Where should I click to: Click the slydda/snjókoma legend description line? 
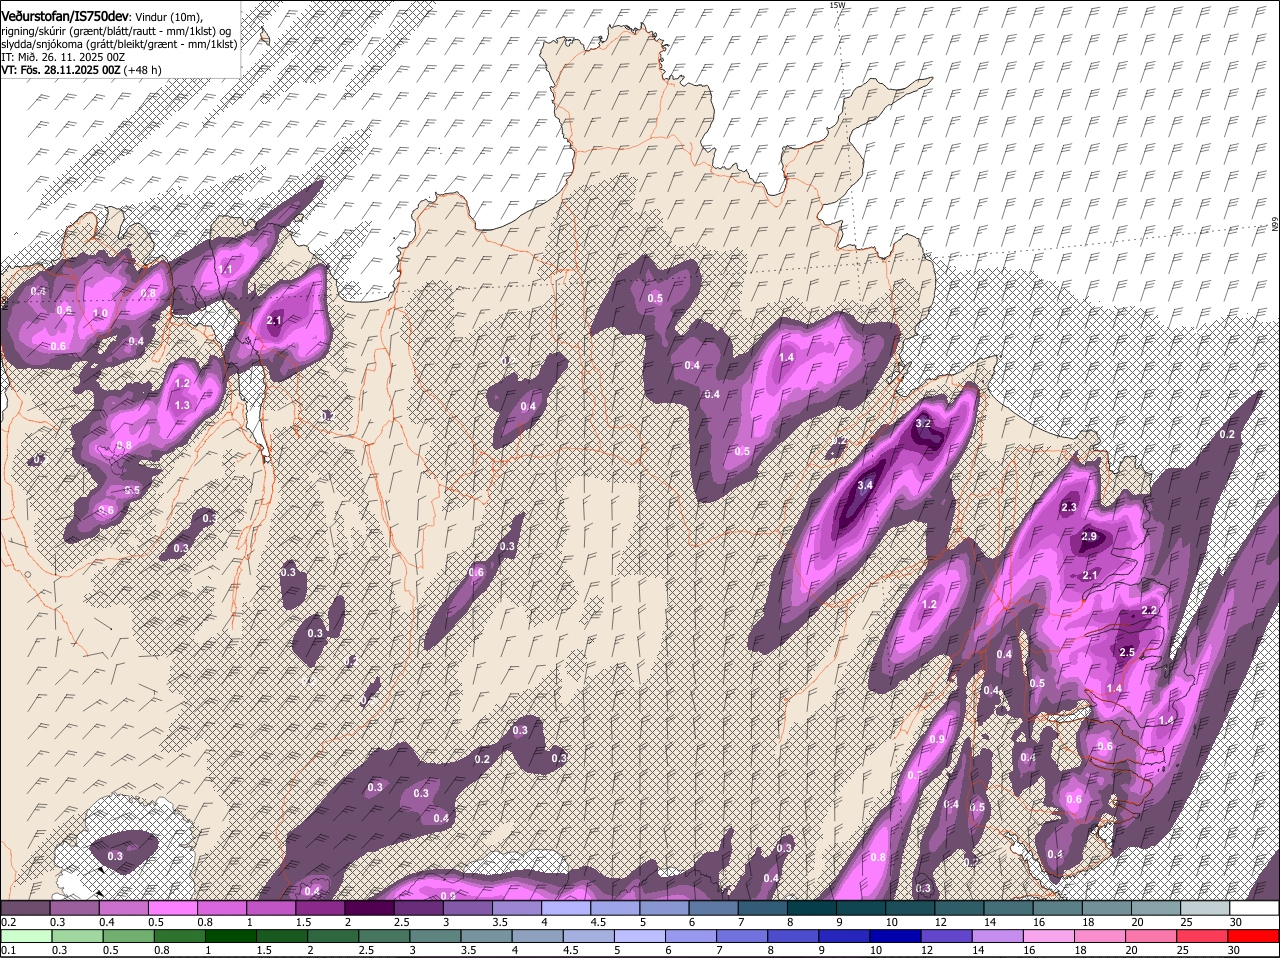pos(119,43)
